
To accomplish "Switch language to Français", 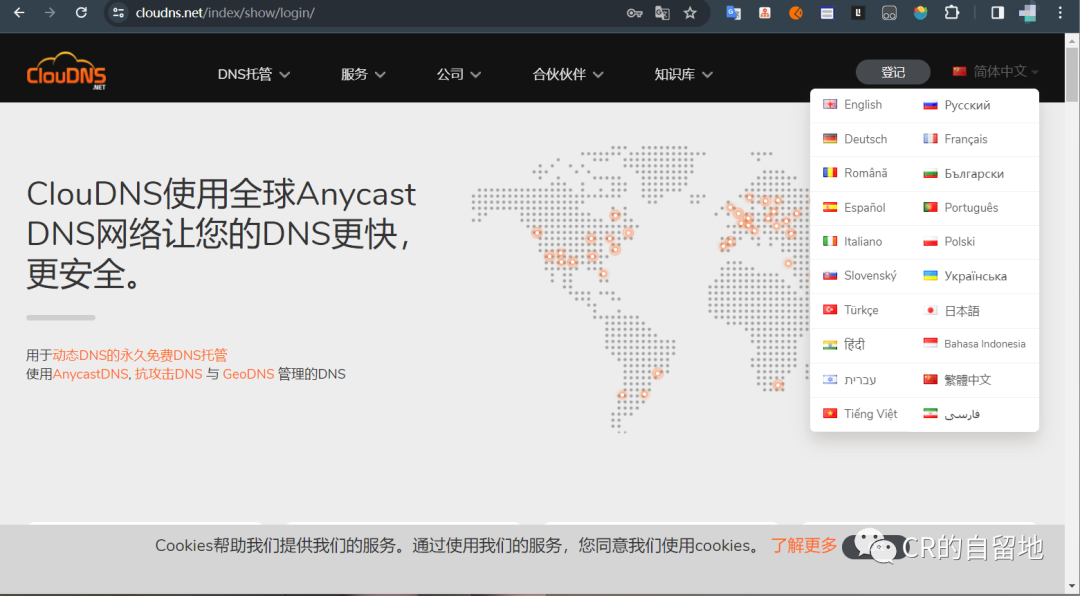I will (x=965, y=139).
